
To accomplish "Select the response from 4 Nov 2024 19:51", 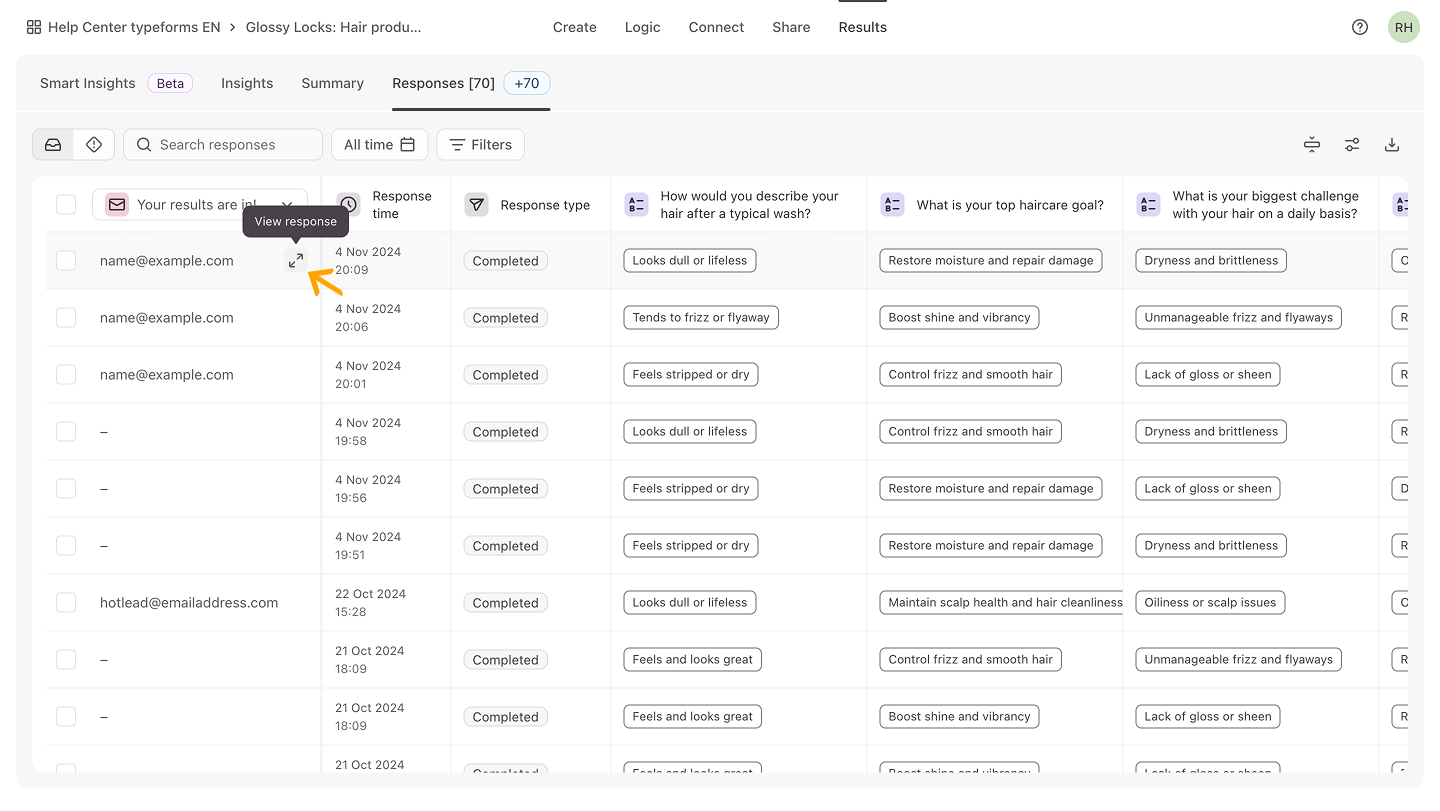I will [x=66, y=546].
